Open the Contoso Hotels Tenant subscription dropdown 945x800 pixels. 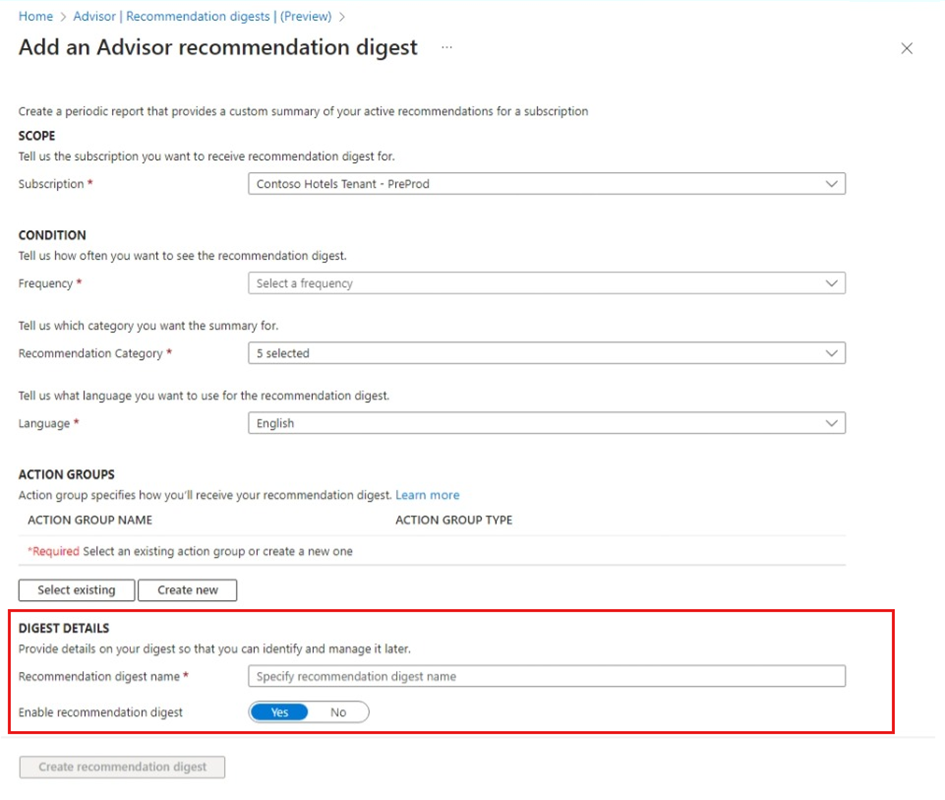[x=546, y=183]
